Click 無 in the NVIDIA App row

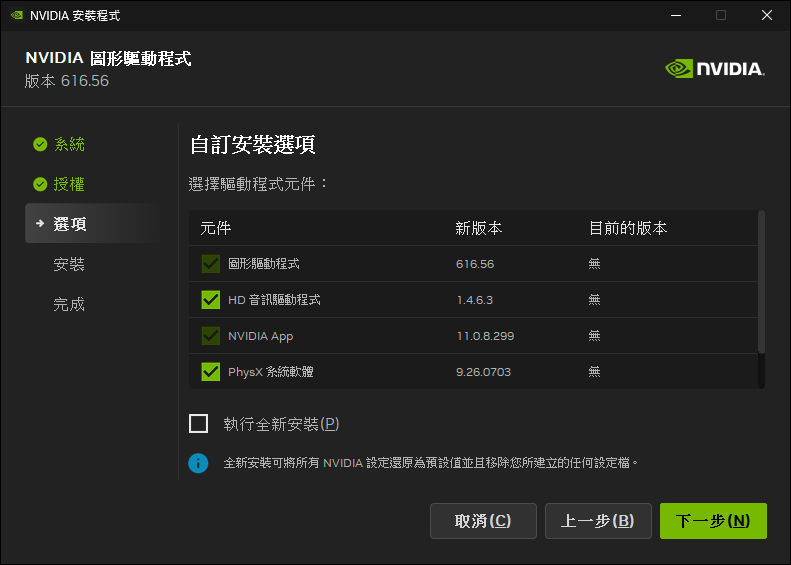pyautogui.click(x=594, y=335)
